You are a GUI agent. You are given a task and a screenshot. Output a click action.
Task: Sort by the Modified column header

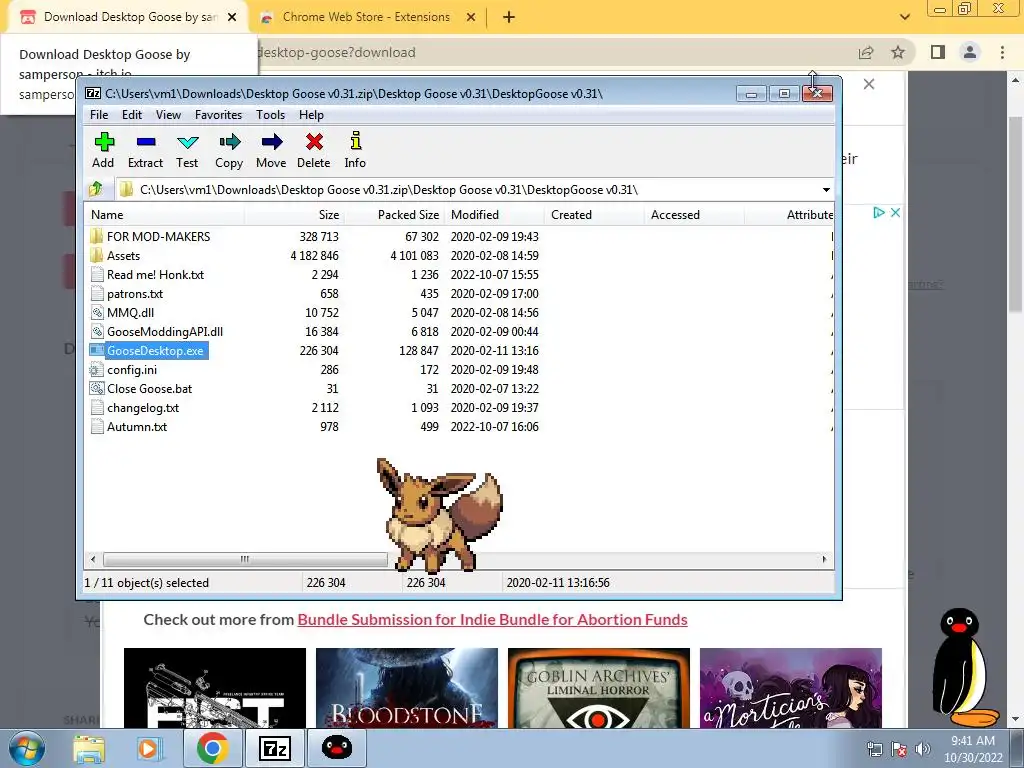tap(494, 215)
